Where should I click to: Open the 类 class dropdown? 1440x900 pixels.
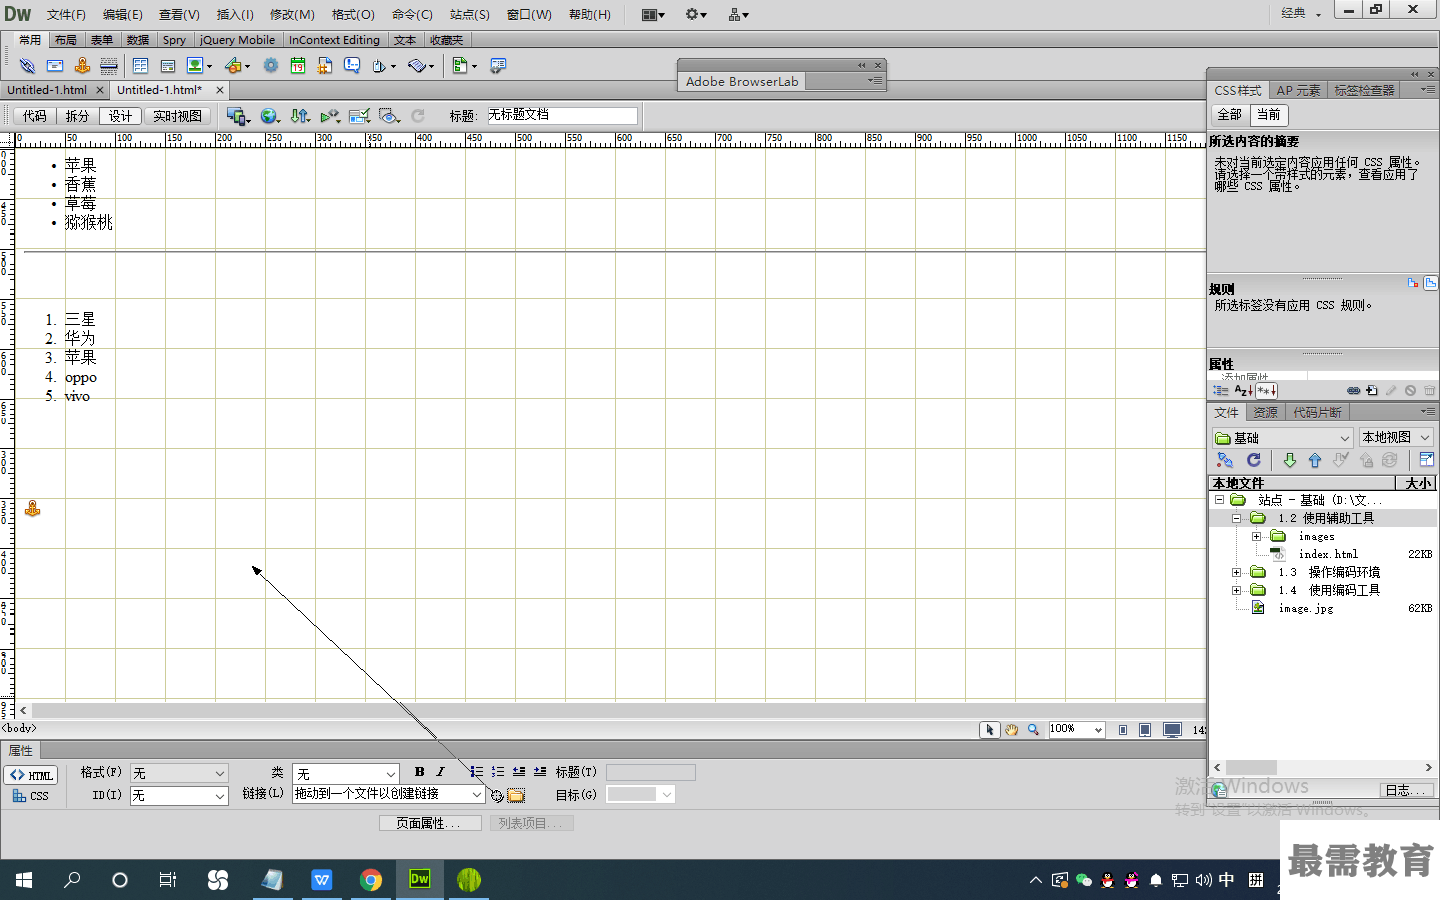pyautogui.click(x=345, y=773)
